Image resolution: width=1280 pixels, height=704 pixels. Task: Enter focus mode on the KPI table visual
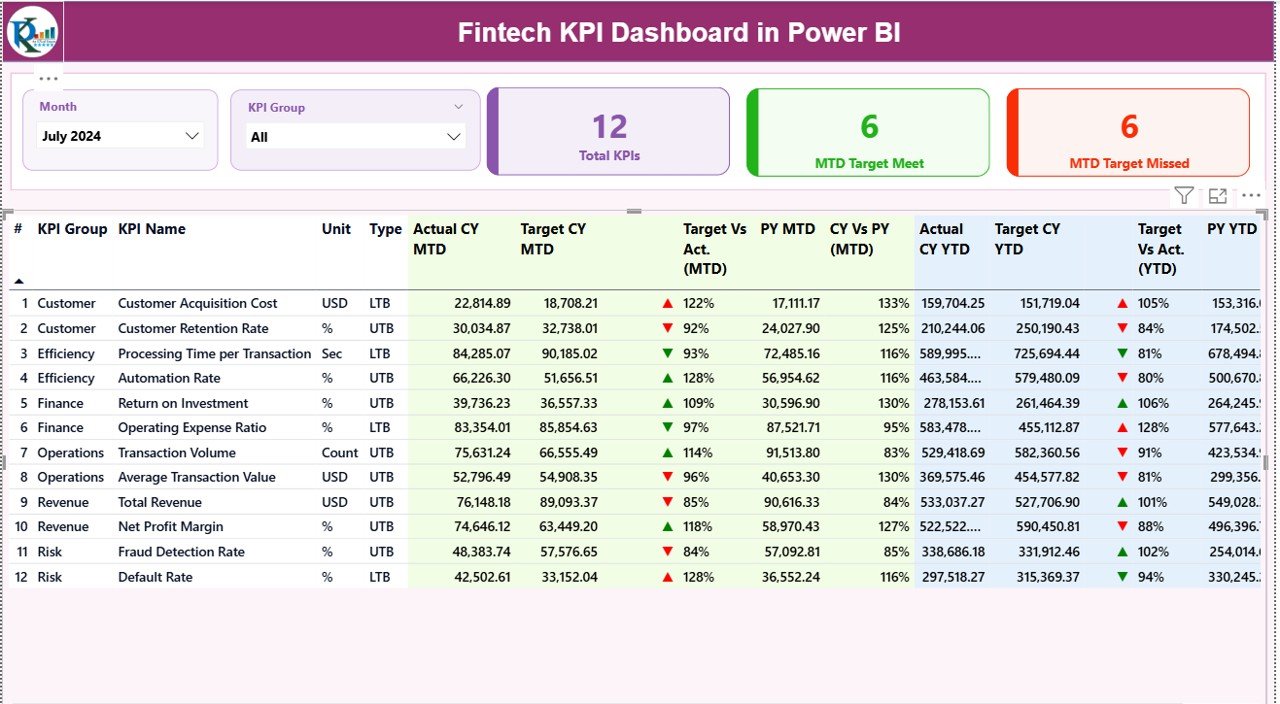pos(1217,195)
